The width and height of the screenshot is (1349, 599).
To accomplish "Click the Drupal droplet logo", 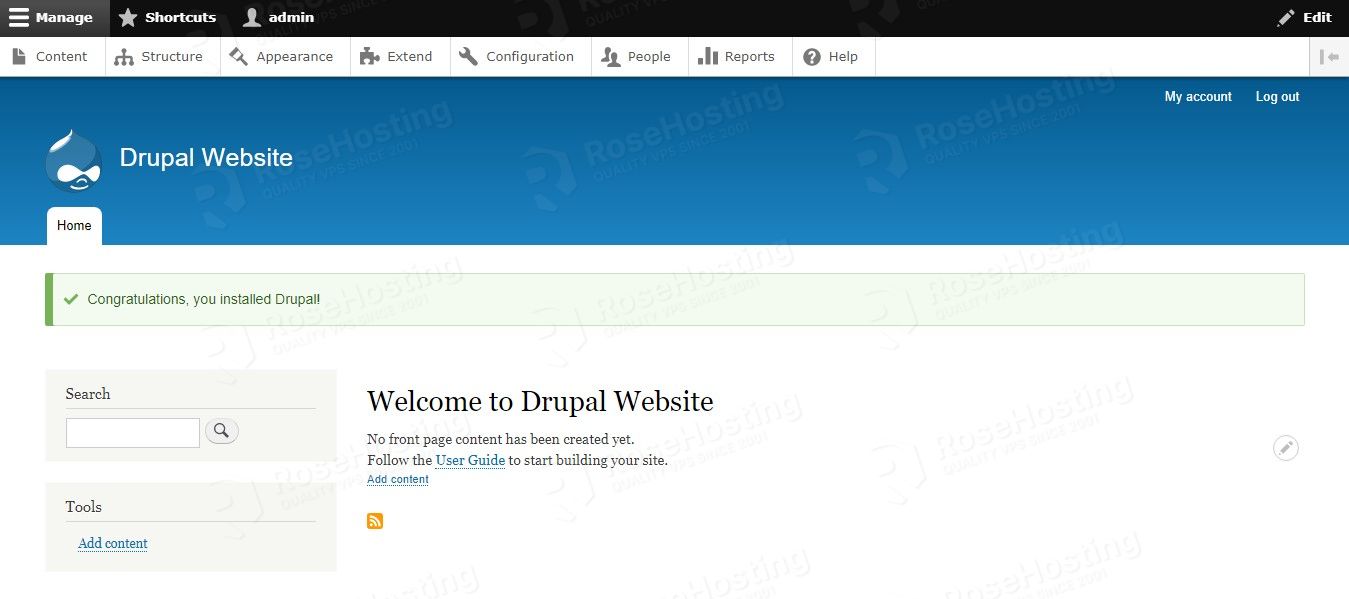I will 72,160.
